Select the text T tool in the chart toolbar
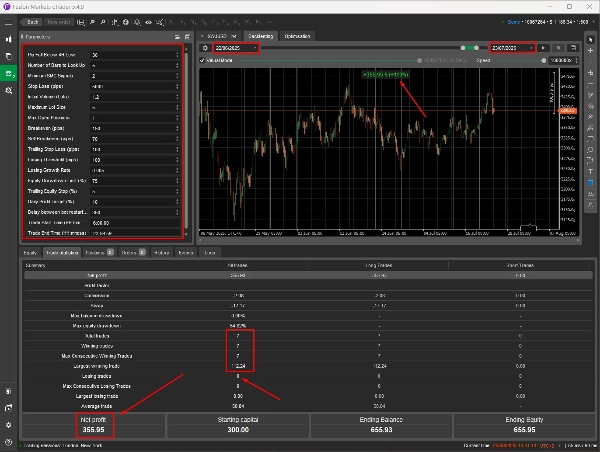 [x=590, y=171]
